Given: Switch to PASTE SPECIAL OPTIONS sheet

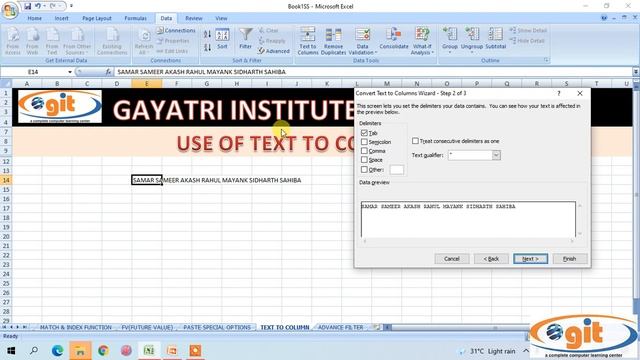Looking at the screenshot, I should click(x=217, y=327).
